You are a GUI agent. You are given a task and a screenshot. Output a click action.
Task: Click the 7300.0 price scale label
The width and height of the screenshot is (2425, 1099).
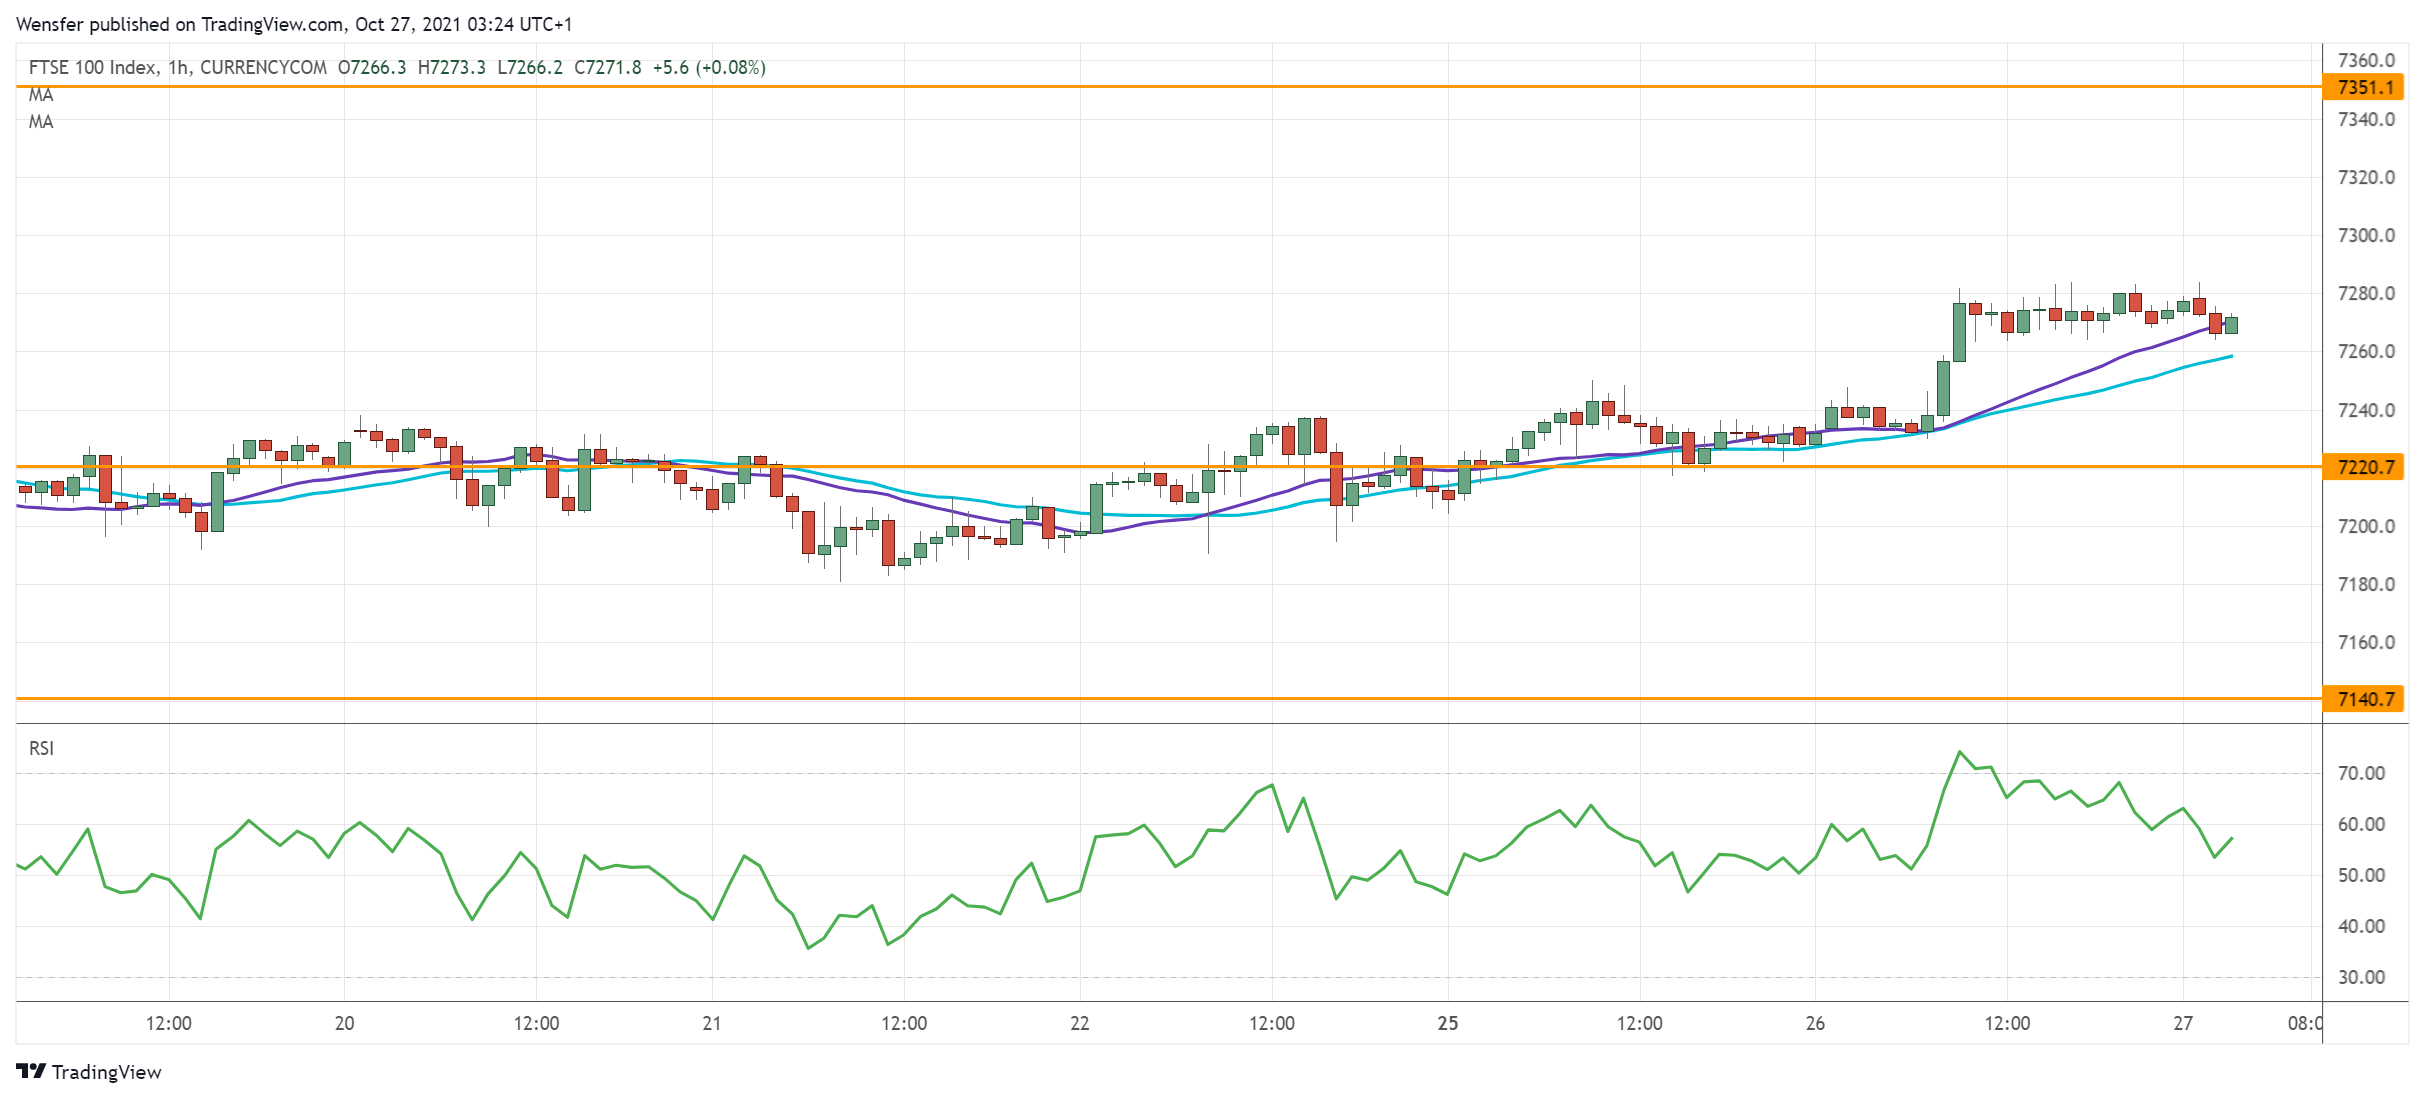(x=2365, y=236)
